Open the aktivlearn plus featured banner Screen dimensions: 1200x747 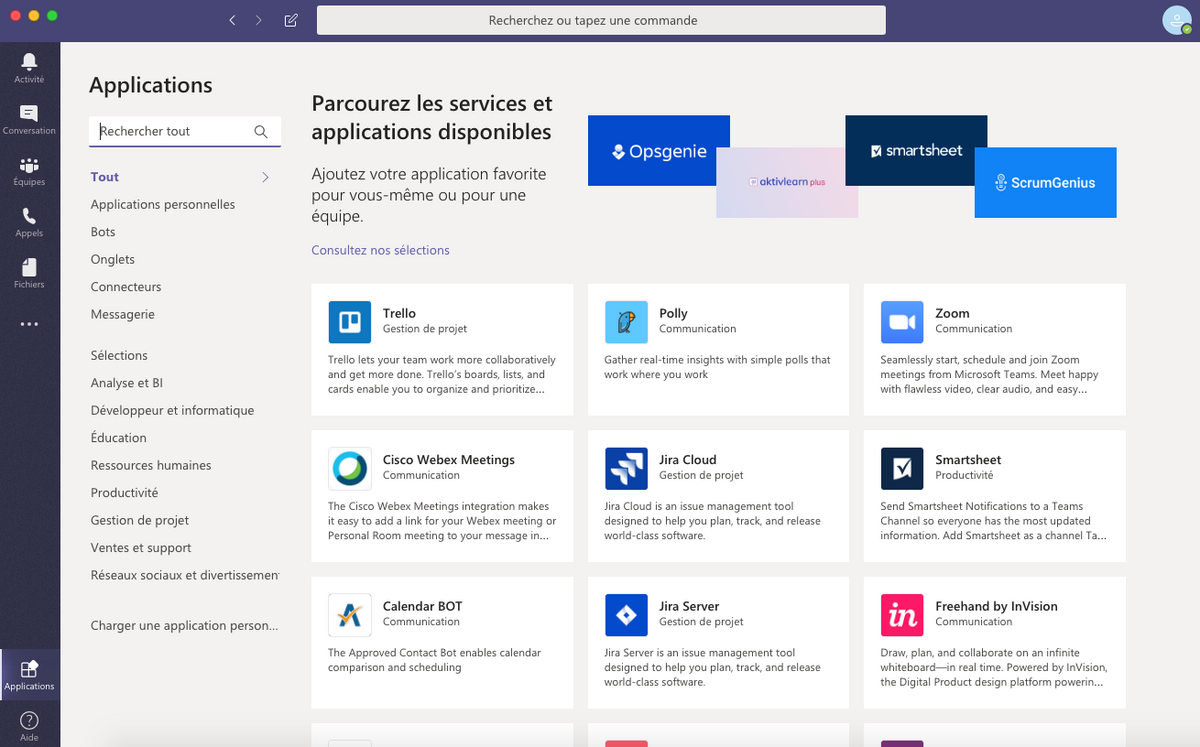[x=787, y=182]
